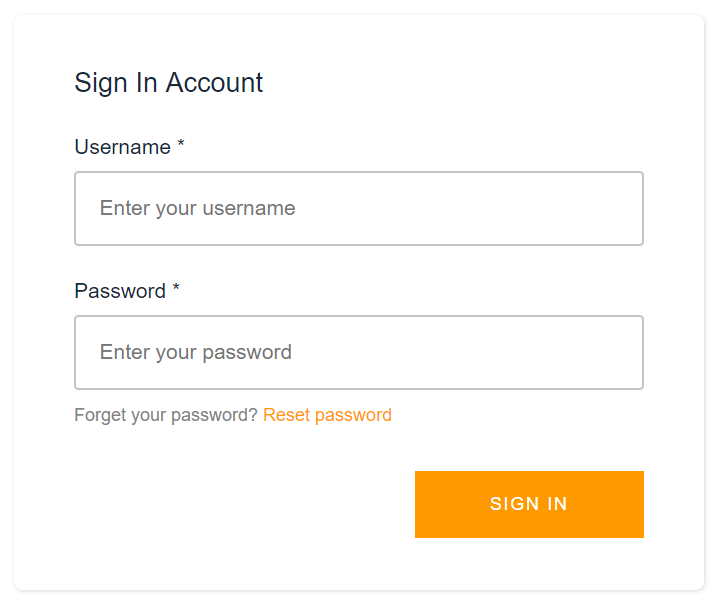Focus the Password input field

[x=358, y=352]
